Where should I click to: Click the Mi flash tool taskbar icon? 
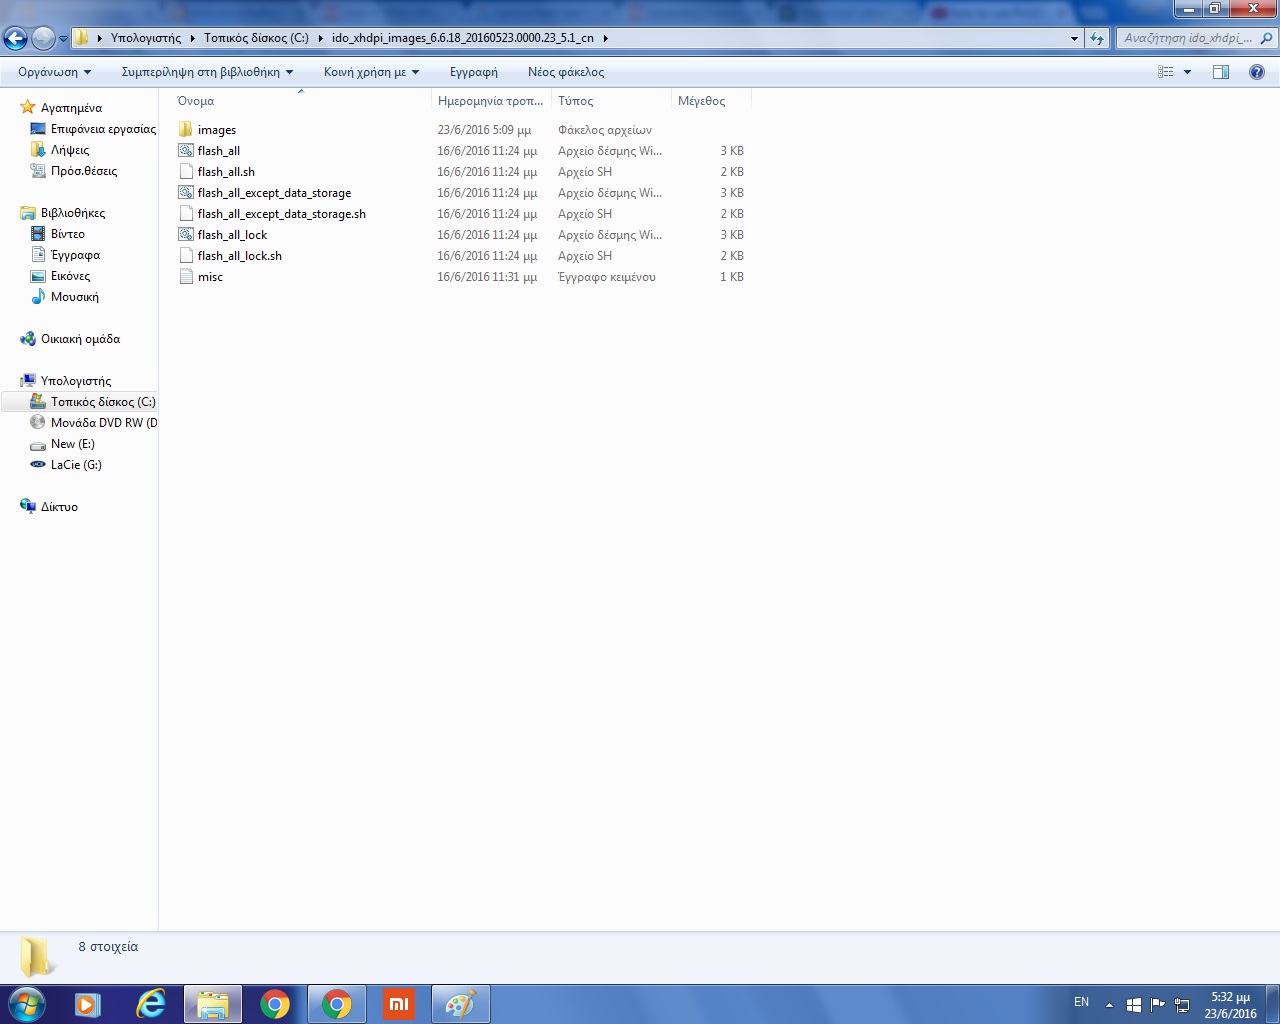click(398, 1004)
